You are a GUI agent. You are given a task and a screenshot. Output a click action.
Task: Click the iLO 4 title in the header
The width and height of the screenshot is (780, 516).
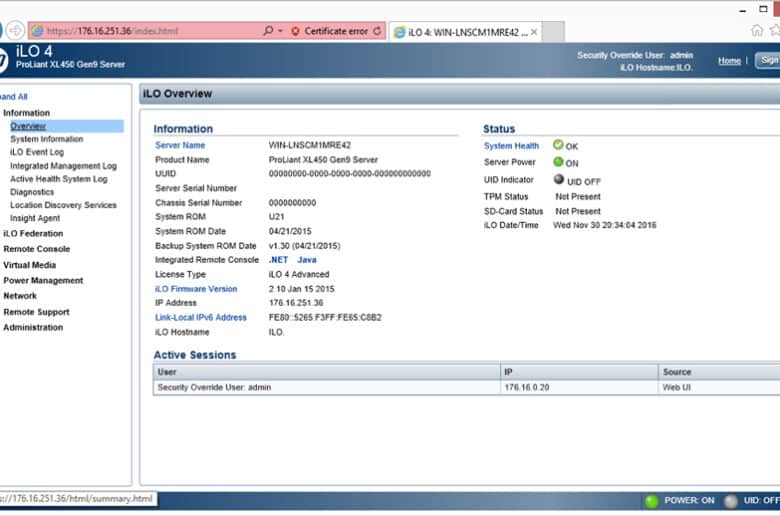tap(34, 51)
